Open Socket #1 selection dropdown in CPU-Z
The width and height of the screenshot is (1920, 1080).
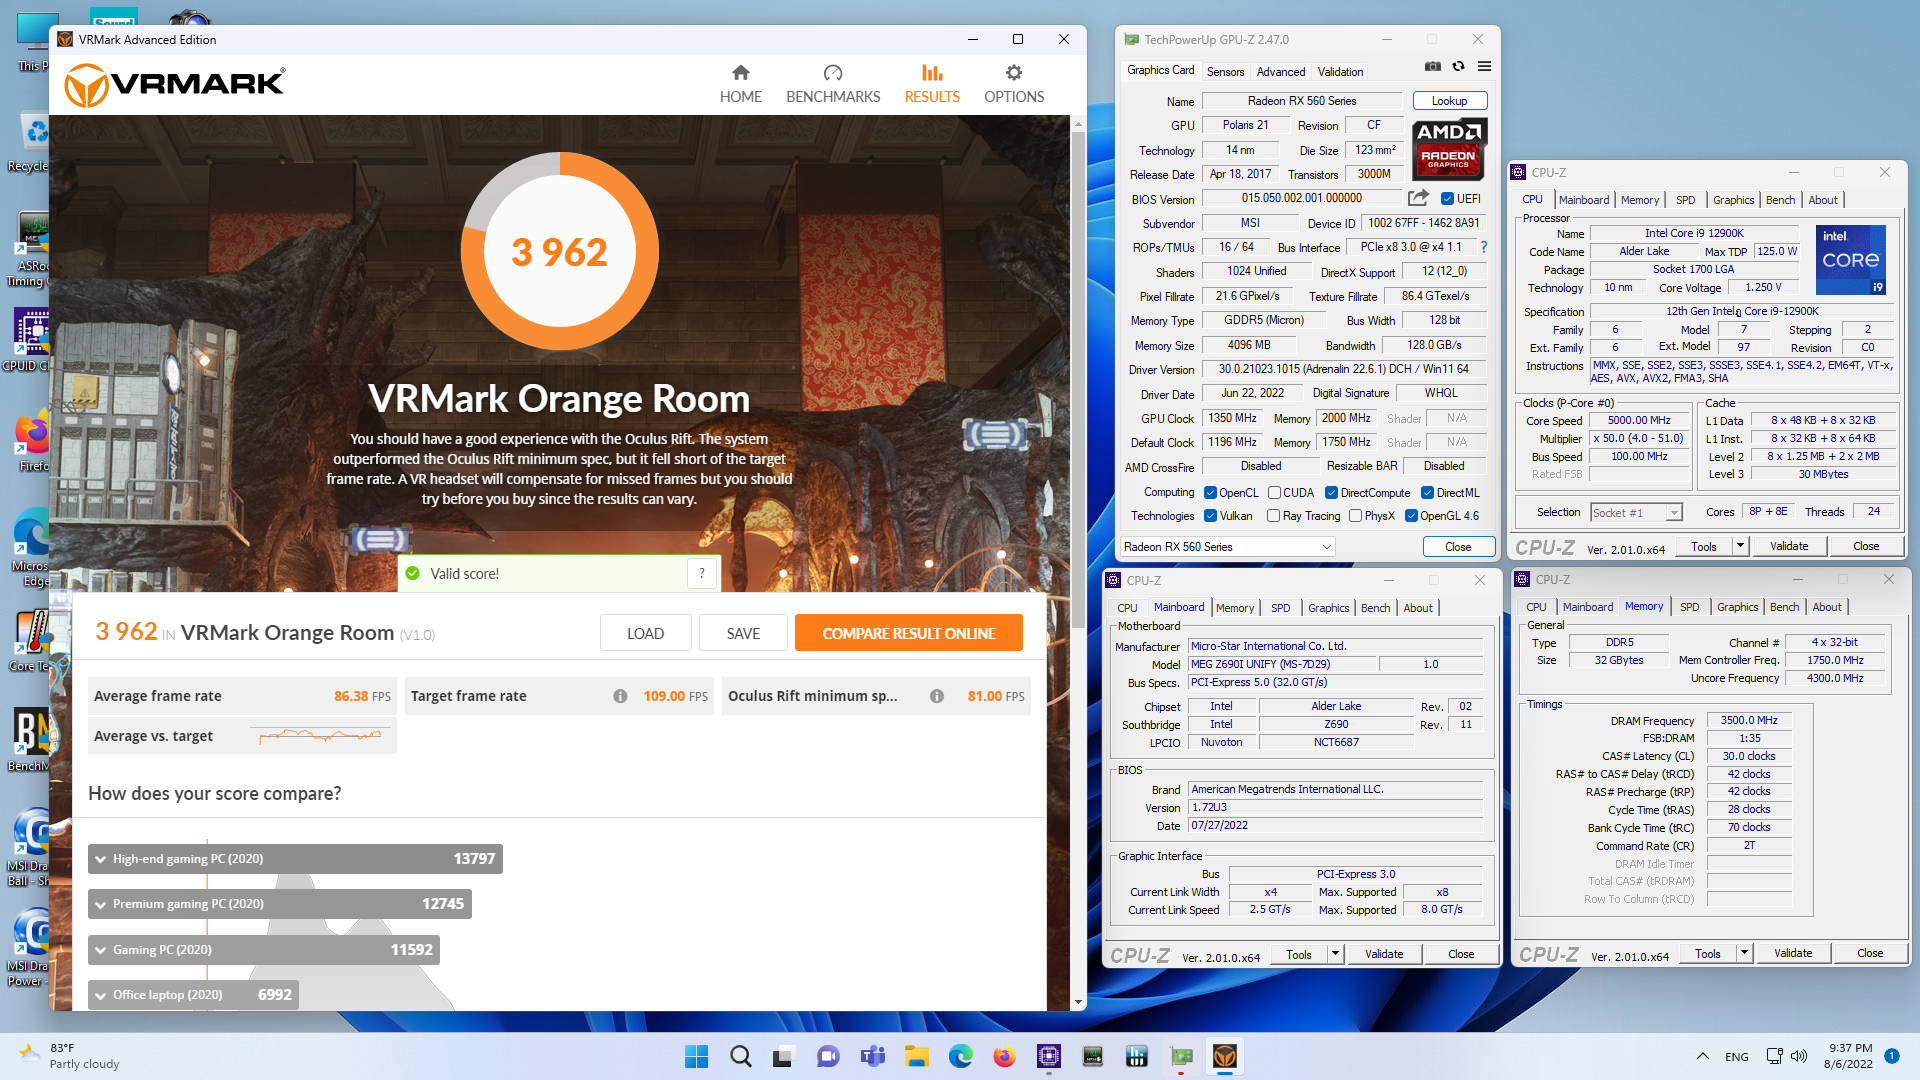1636,512
